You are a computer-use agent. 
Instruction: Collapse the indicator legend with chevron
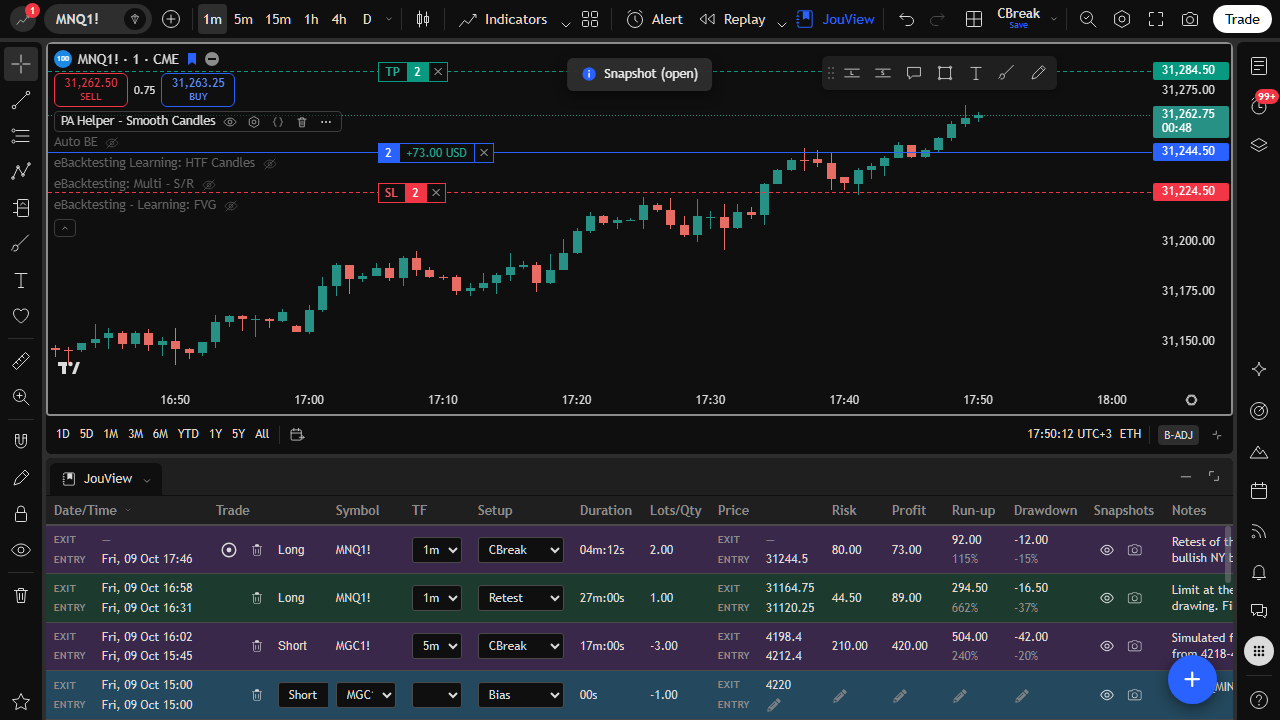point(64,228)
